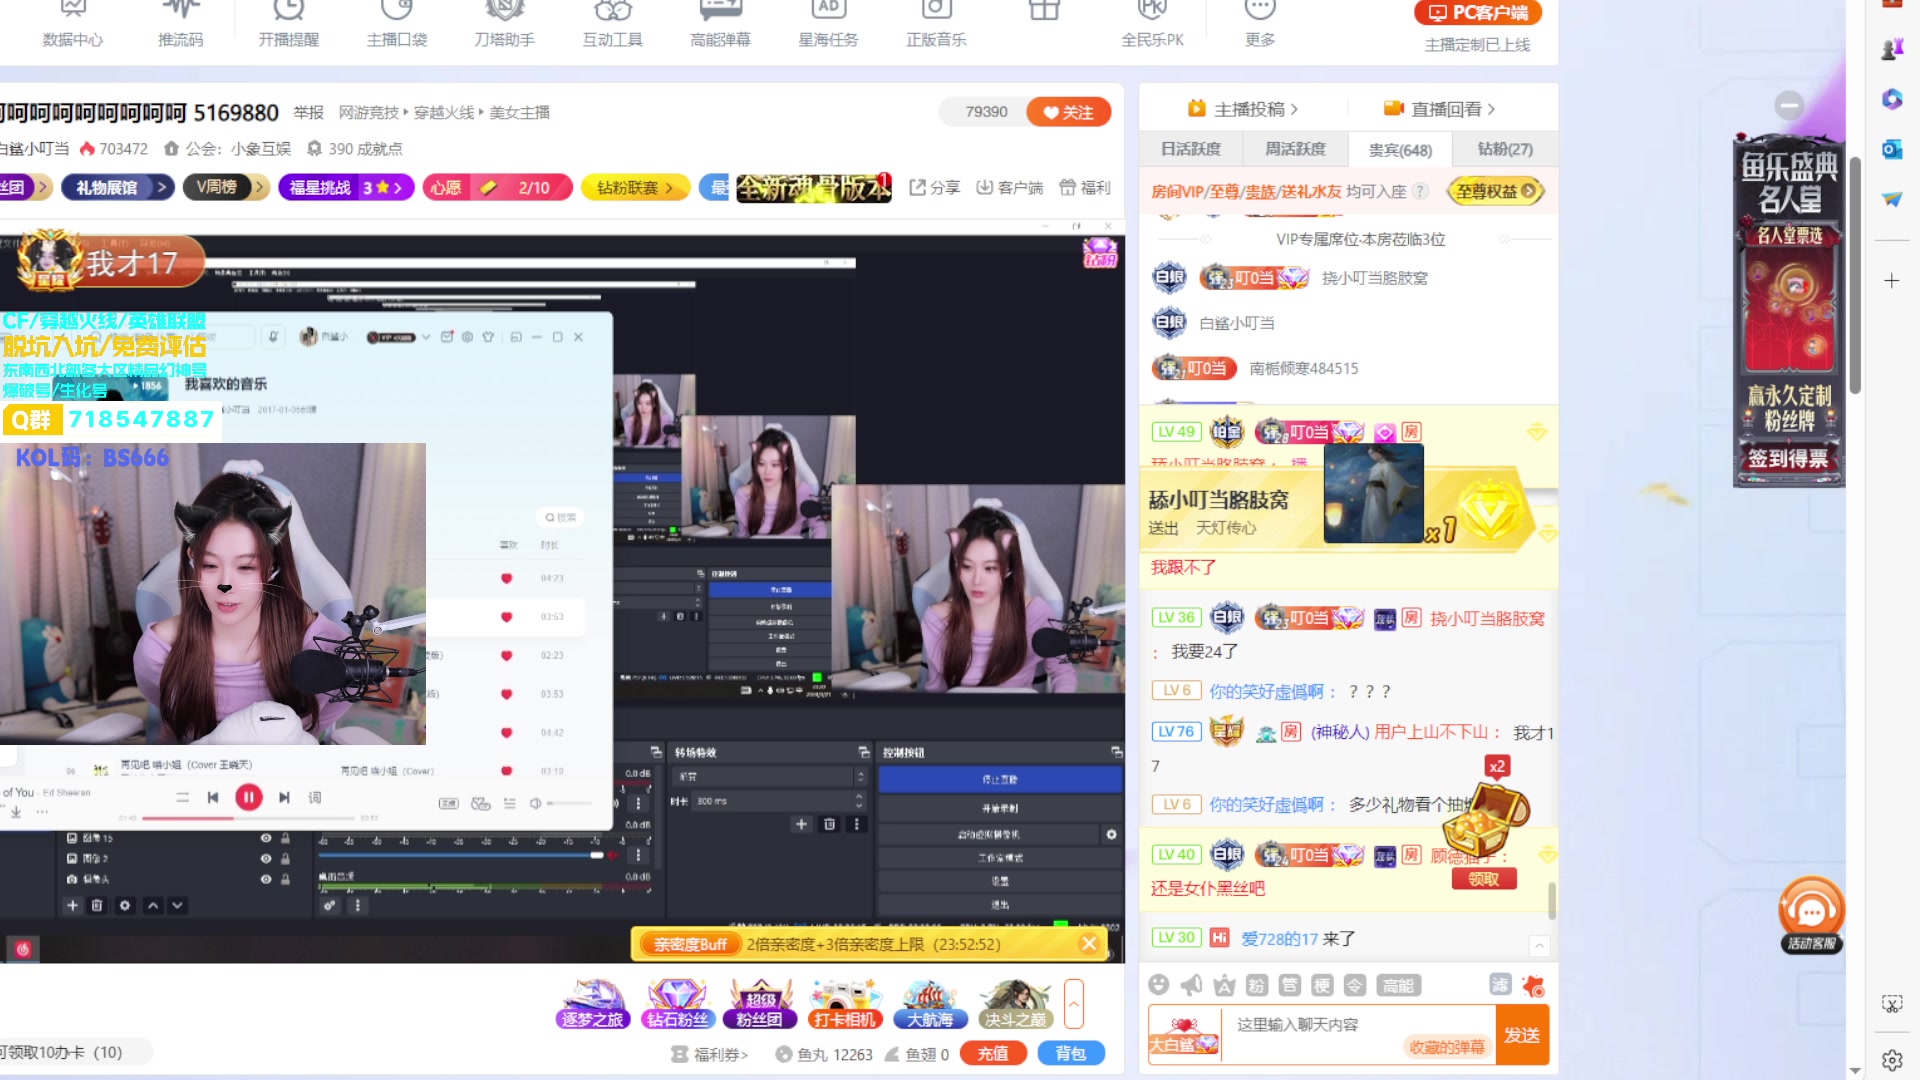Close the 亲密度Buff banner
1920x1080 pixels.
1089,943
